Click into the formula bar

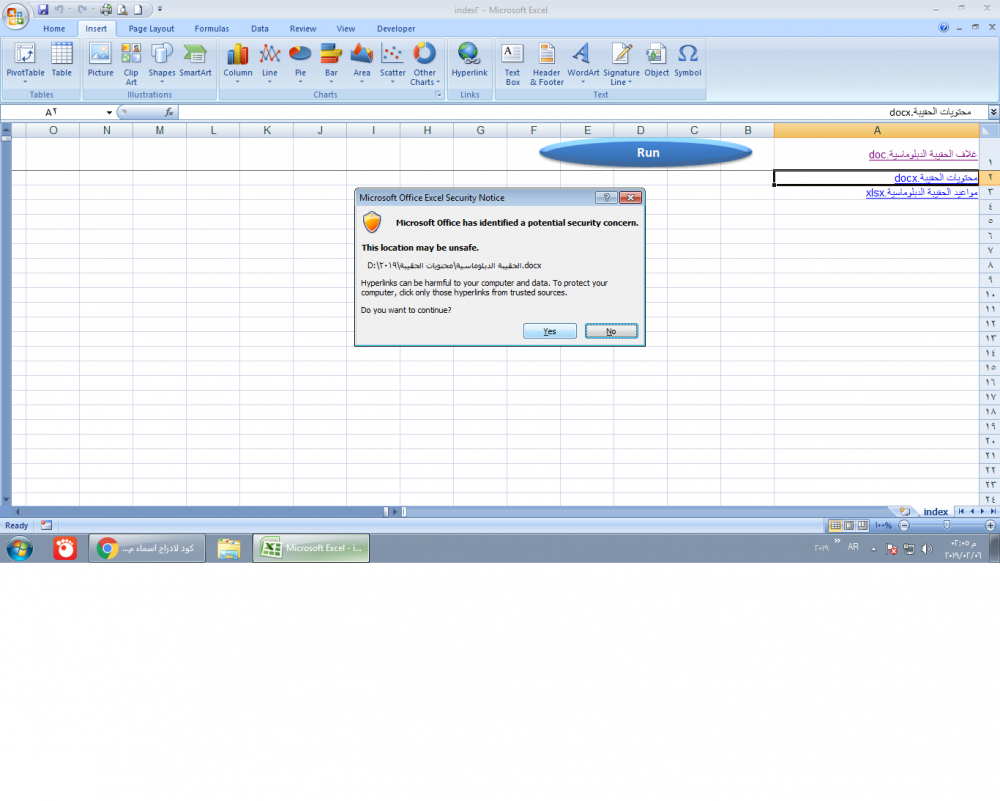[x=583, y=112]
